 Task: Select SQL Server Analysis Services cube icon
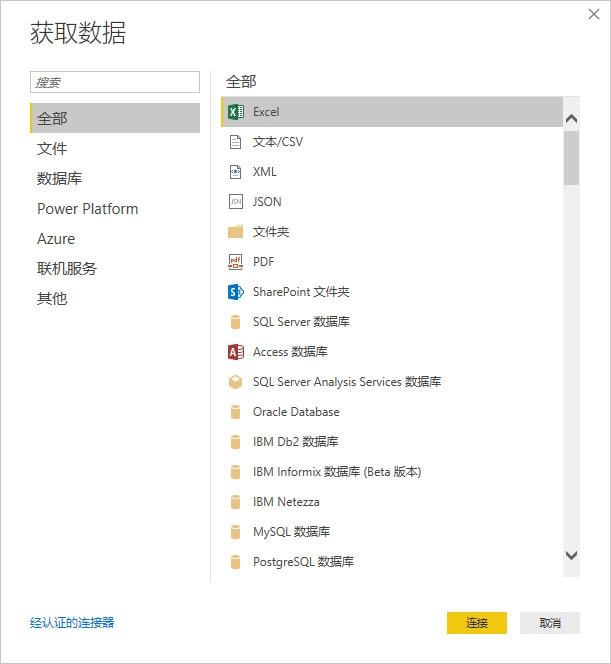[x=235, y=382]
